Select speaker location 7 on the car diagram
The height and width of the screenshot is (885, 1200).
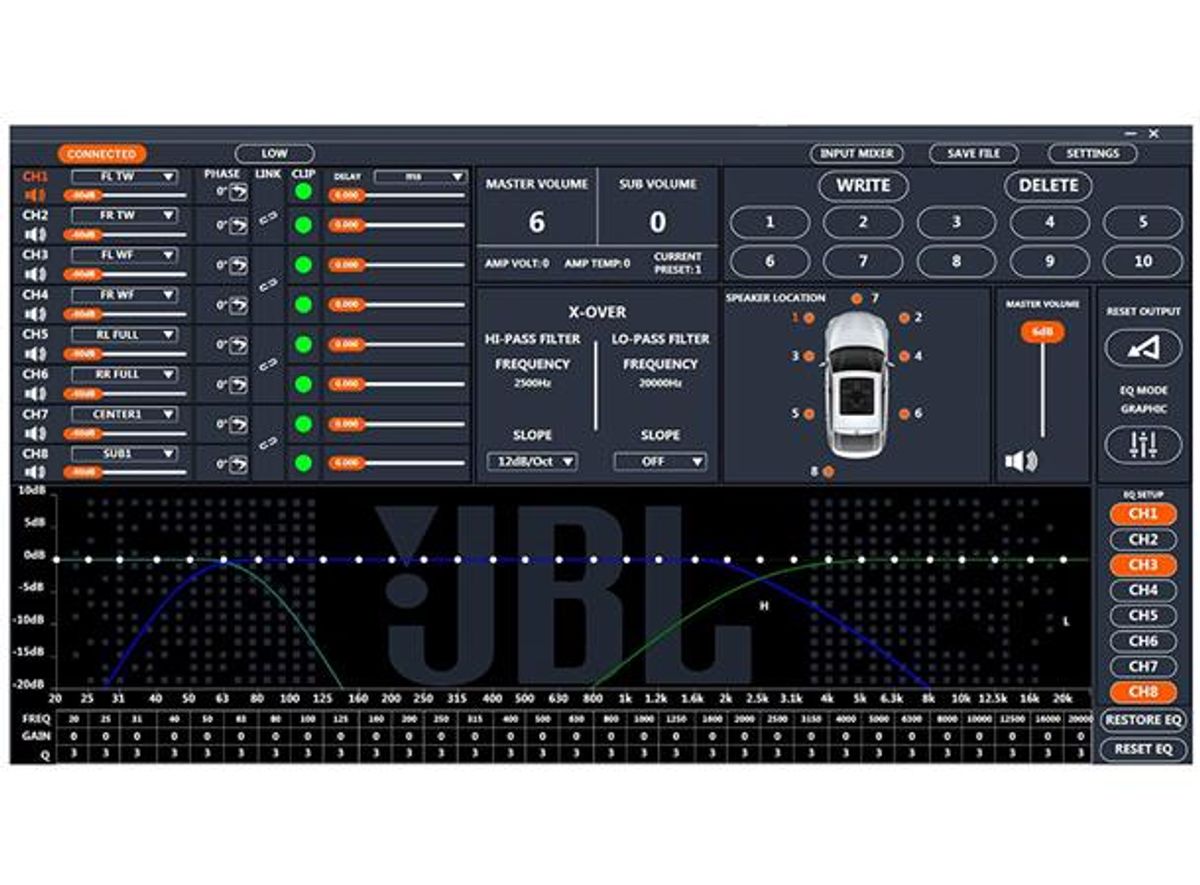tap(857, 298)
